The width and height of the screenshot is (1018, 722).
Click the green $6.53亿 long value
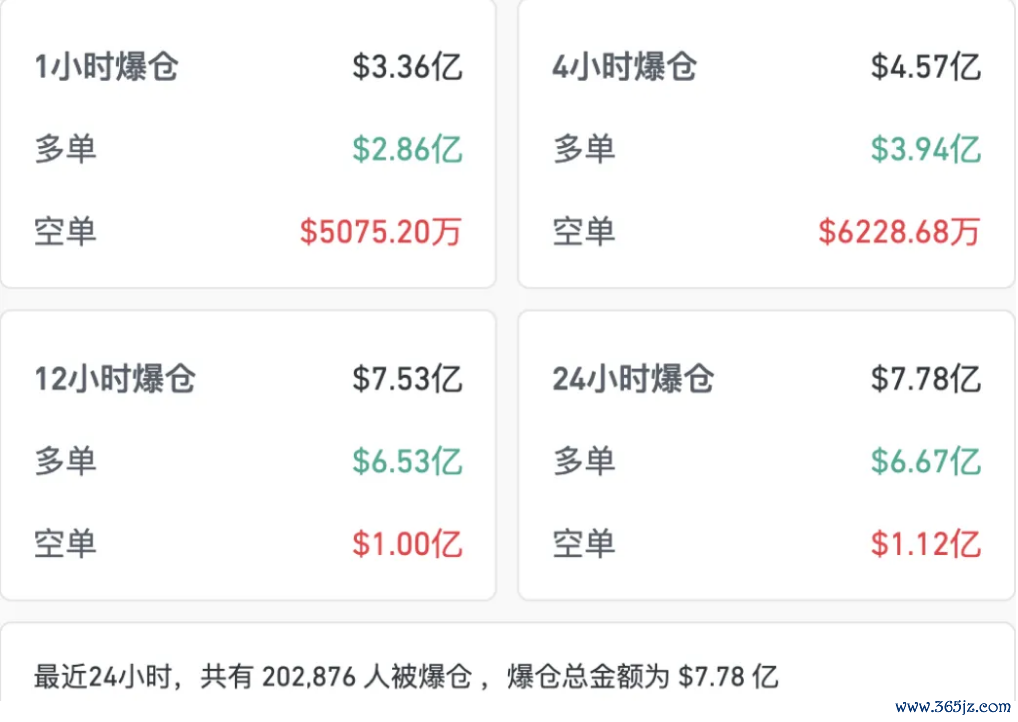click(x=407, y=462)
